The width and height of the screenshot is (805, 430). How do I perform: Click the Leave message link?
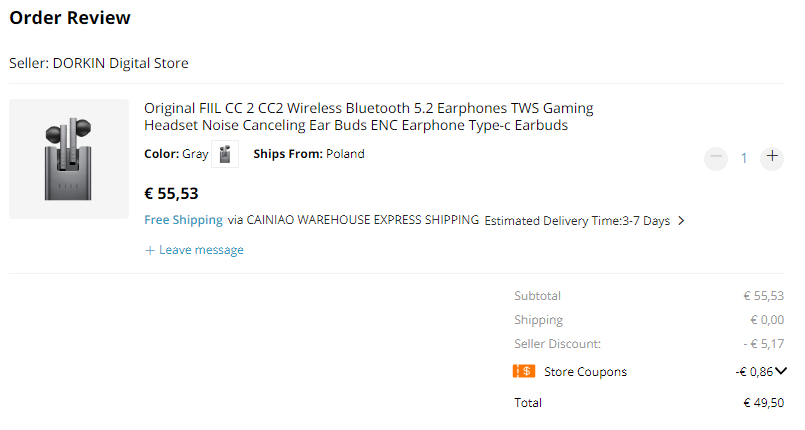[x=201, y=250]
